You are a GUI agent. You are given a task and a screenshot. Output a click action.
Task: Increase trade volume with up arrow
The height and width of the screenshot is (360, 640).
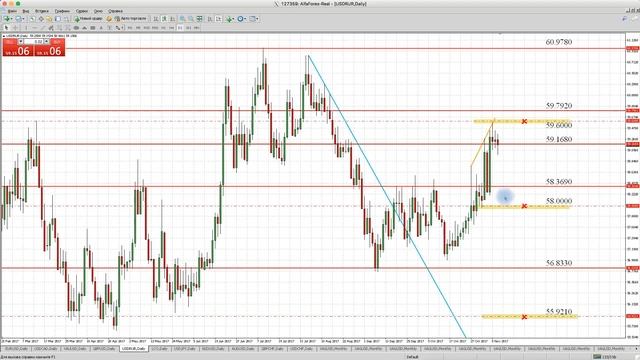pos(47,42)
